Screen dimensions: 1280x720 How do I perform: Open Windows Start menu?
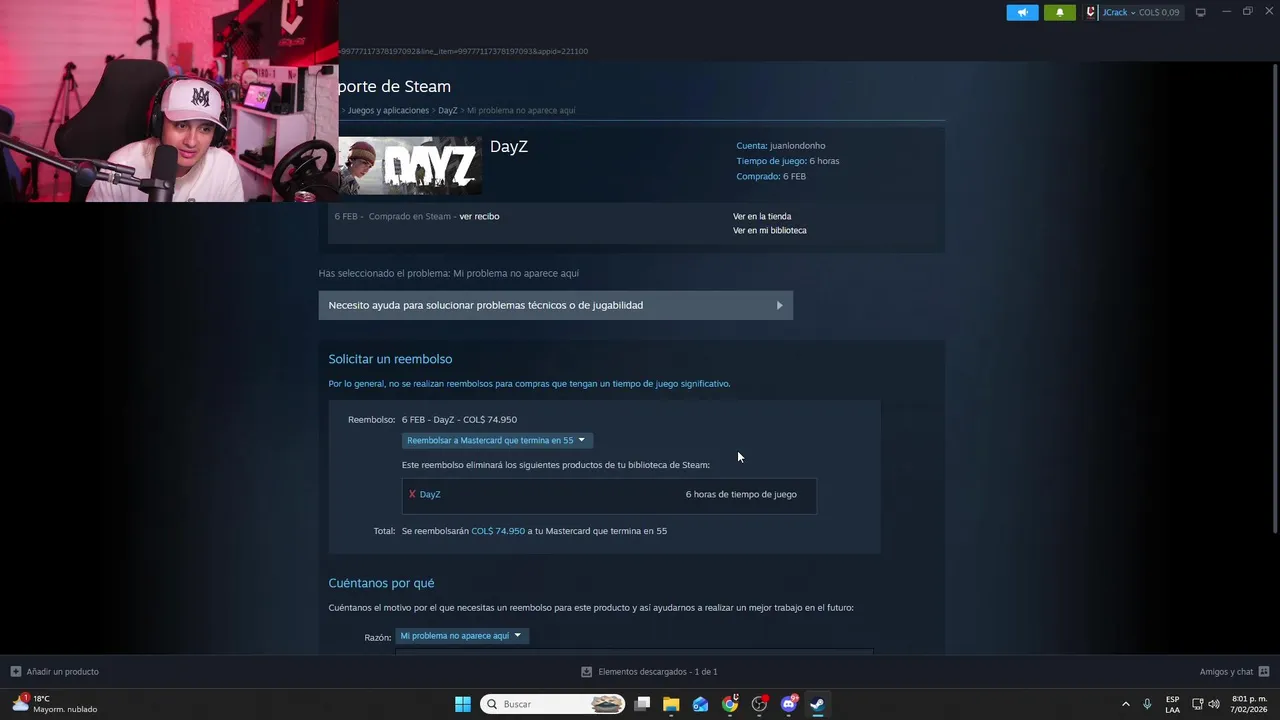tap(463, 704)
